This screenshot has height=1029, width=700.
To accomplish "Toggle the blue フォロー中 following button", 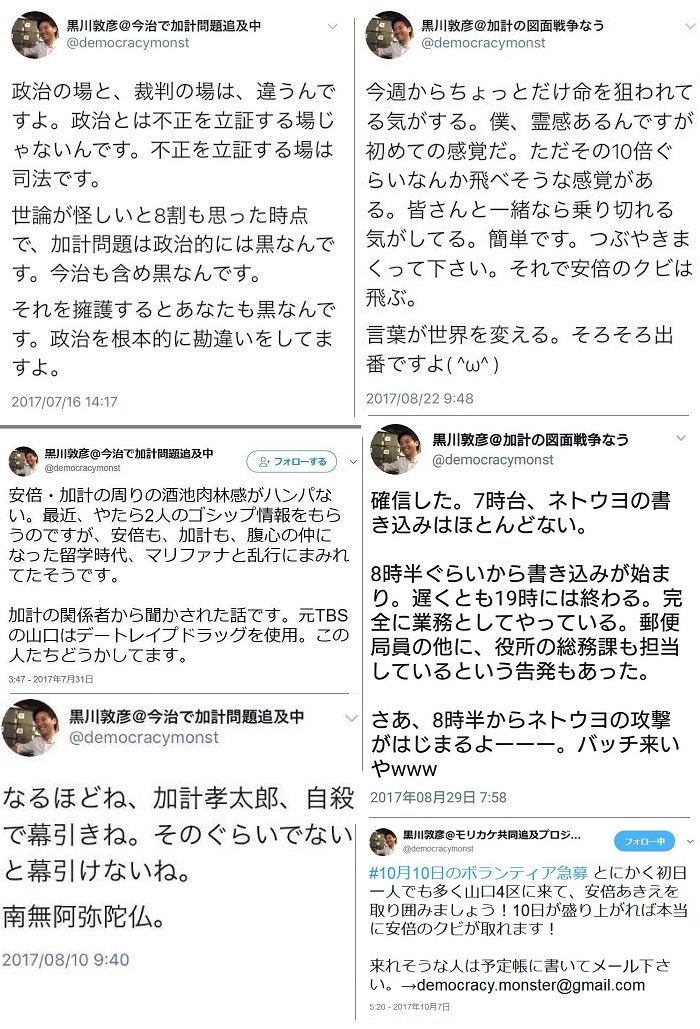I will (644, 841).
